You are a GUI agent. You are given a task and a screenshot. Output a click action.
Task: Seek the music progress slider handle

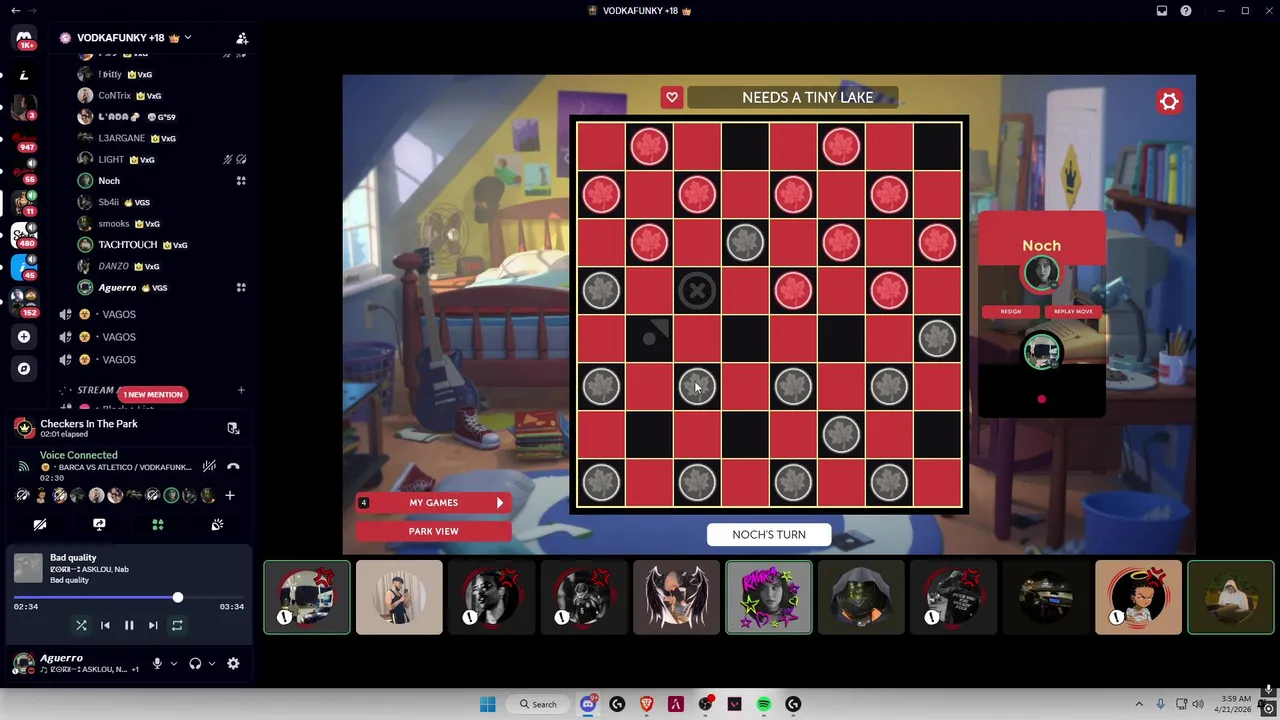[x=178, y=597]
